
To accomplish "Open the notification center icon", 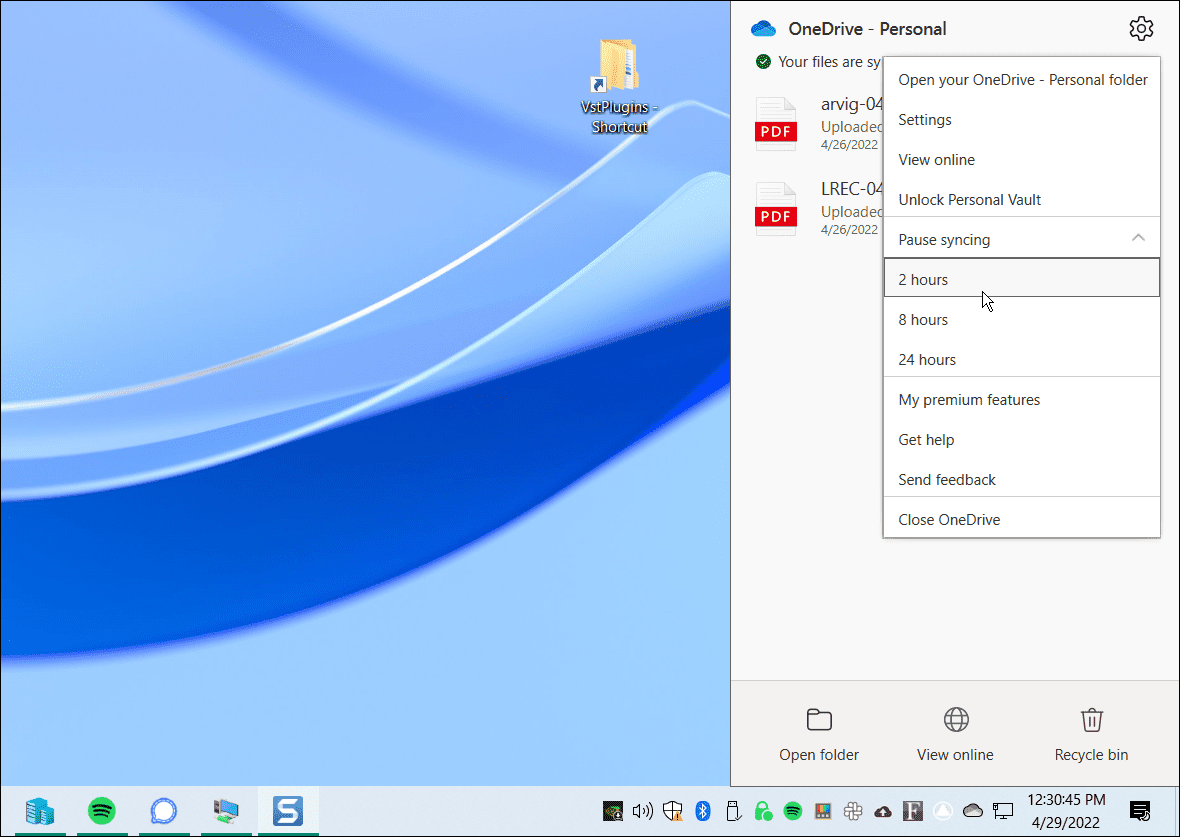I will (x=1140, y=811).
